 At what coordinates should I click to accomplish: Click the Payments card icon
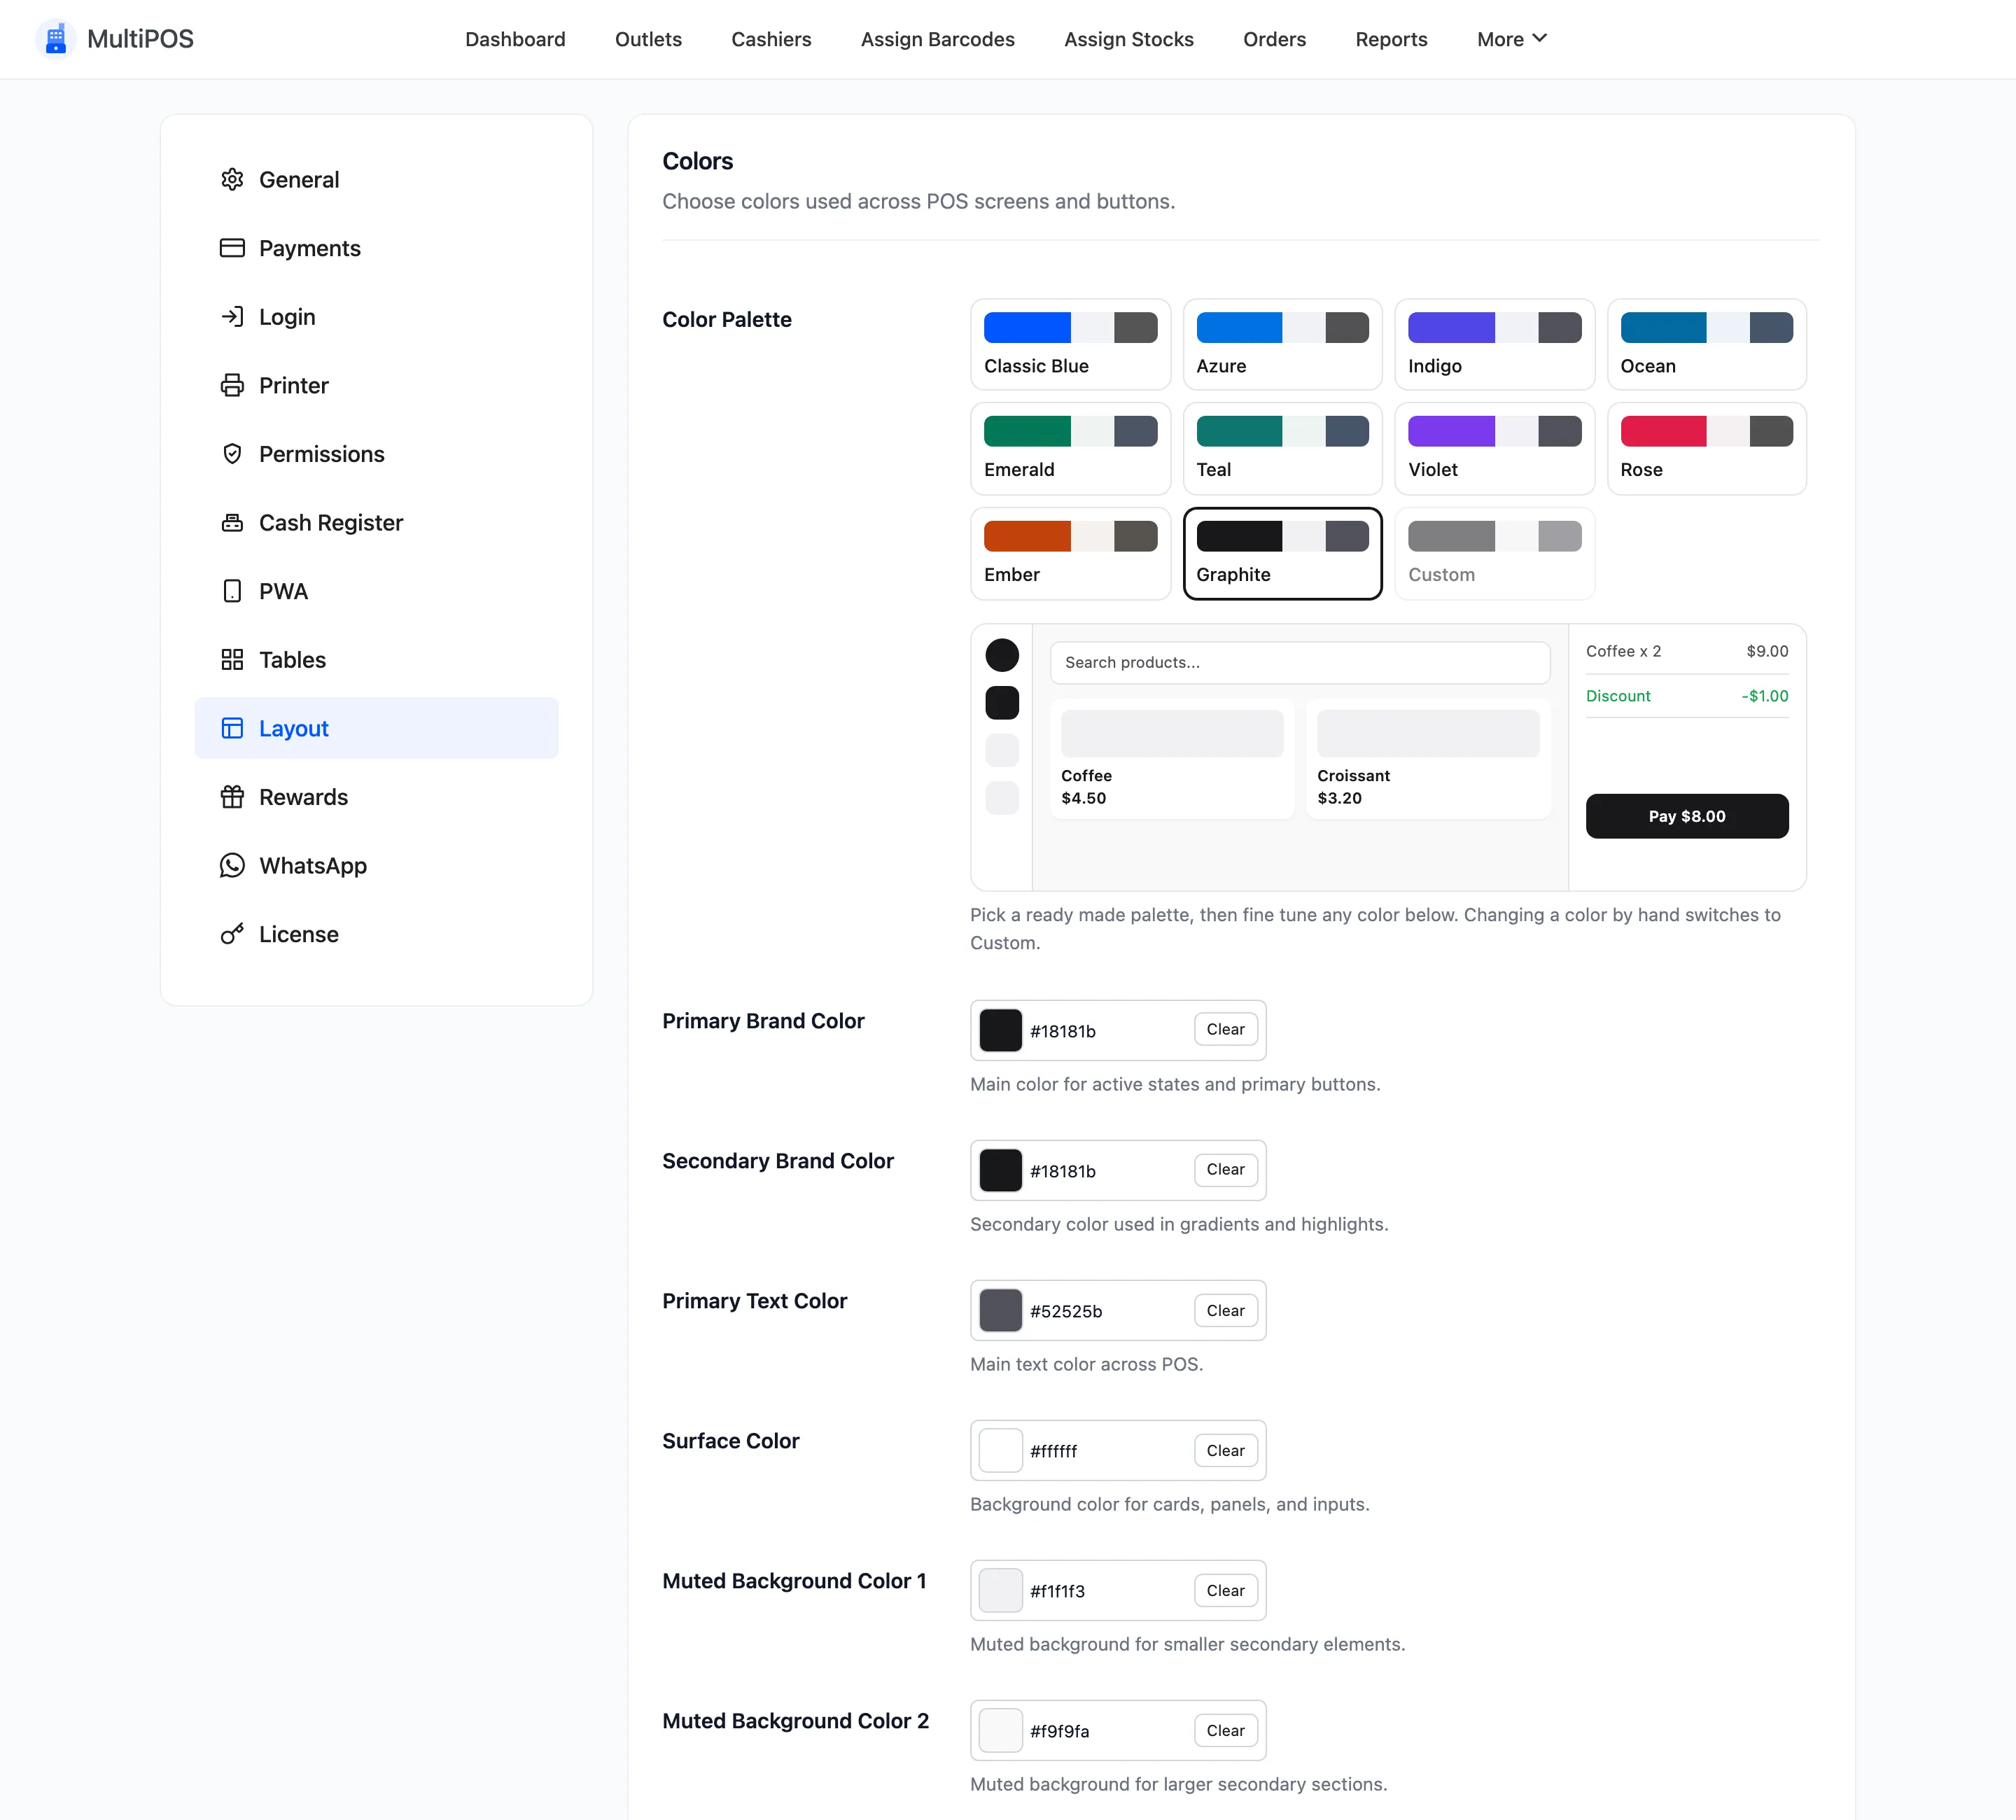coord(232,248)
